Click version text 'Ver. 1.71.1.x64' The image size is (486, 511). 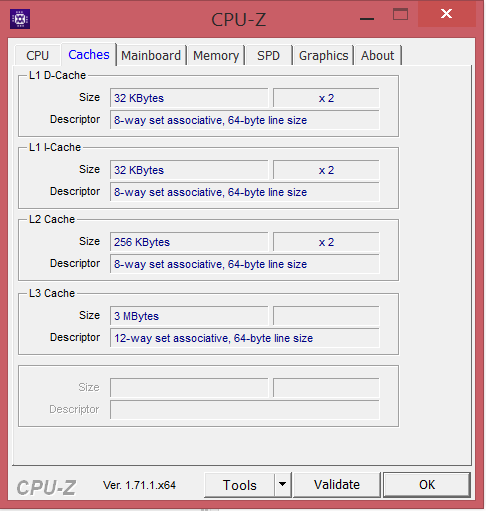139,485
